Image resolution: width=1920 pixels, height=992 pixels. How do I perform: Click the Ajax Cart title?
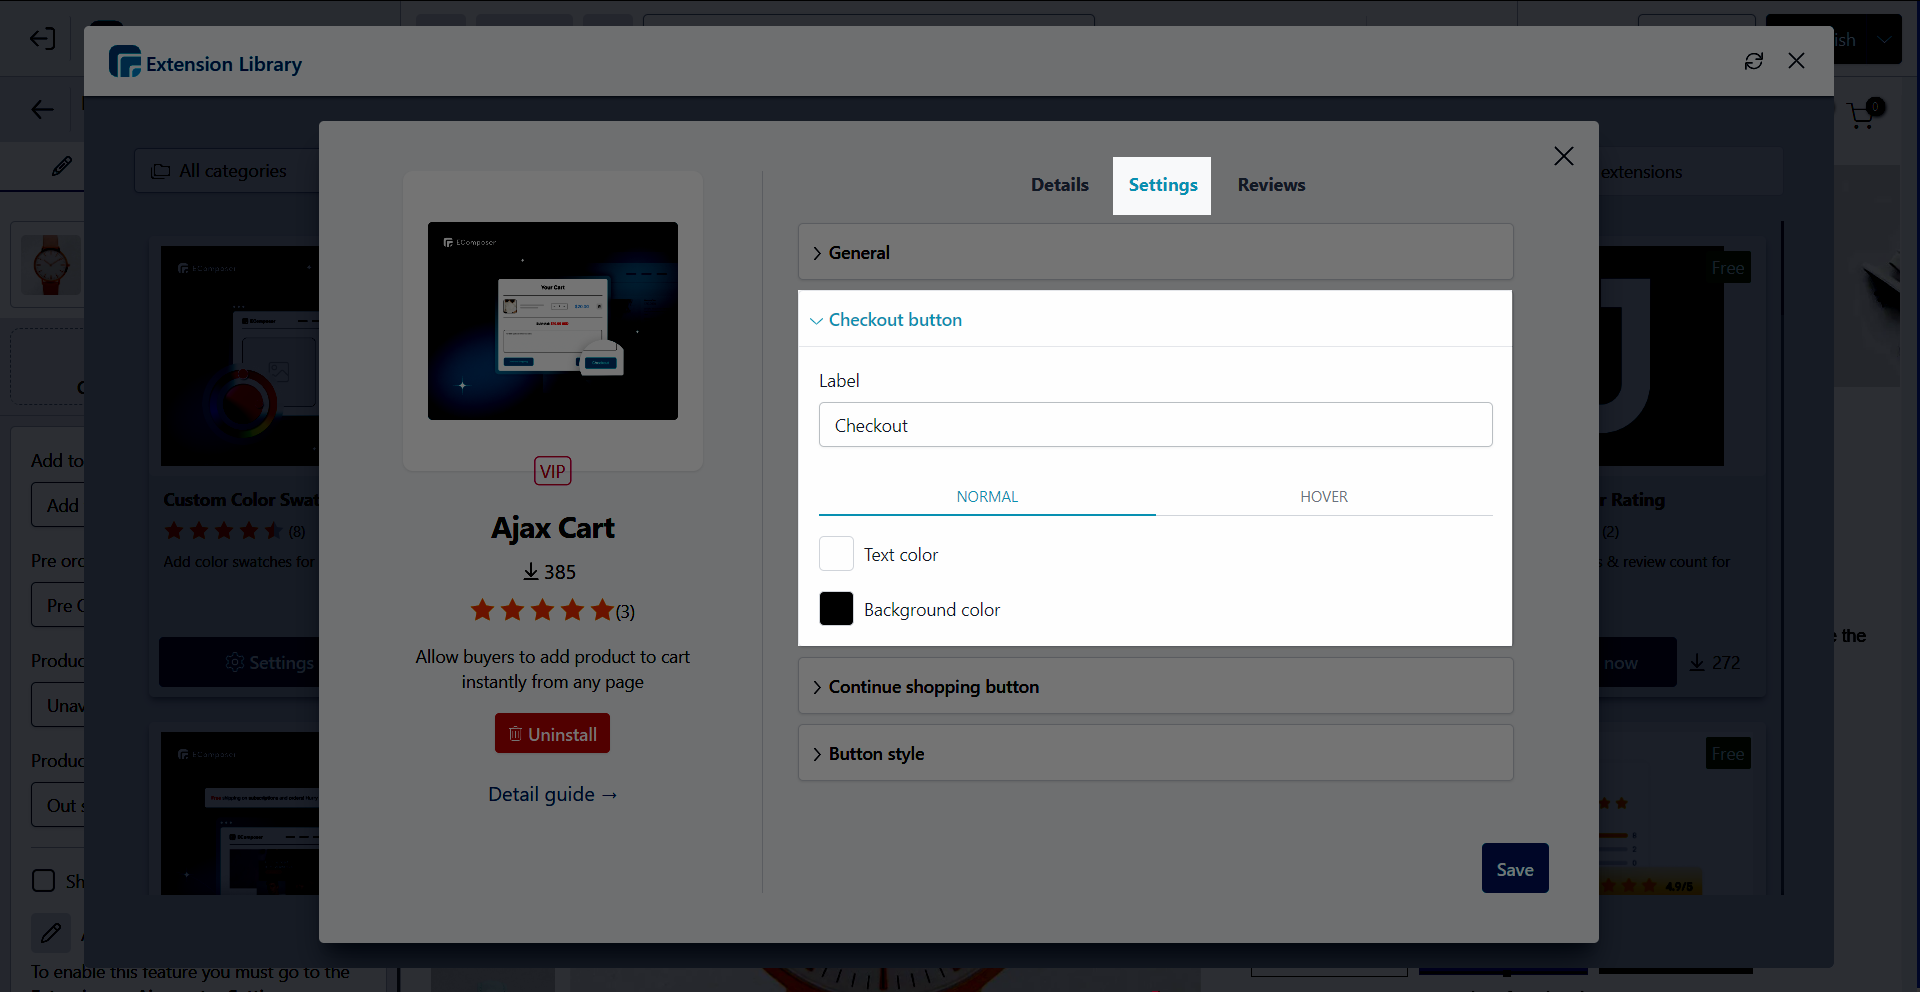[552, 527]
